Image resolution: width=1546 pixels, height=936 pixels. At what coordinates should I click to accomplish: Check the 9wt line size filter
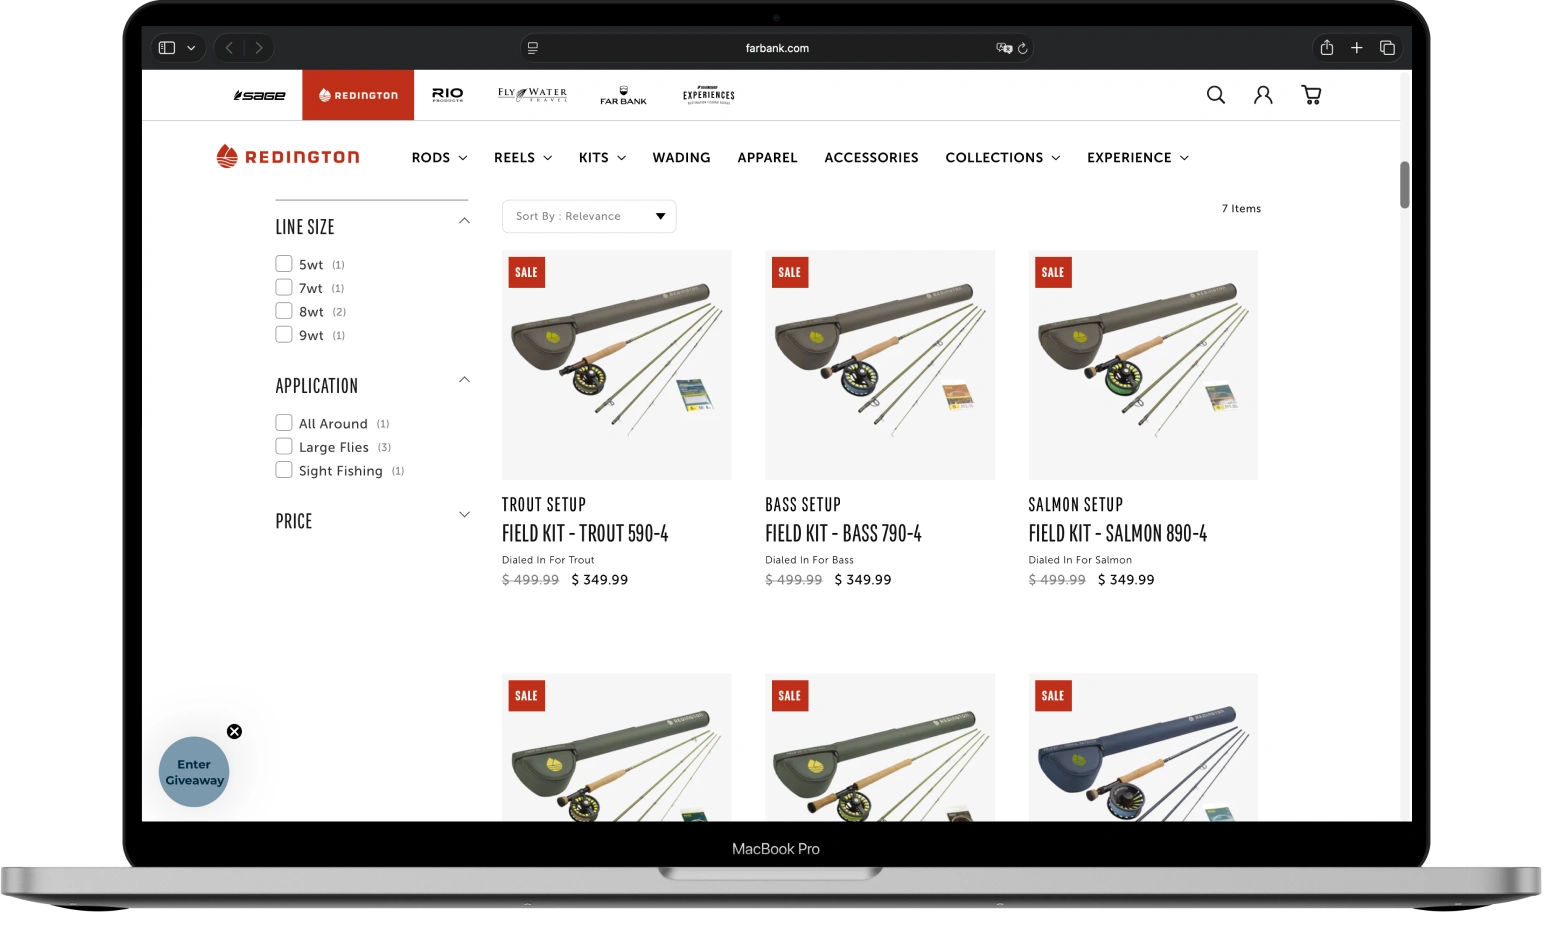pyautogui.click(x=284, y=335)
